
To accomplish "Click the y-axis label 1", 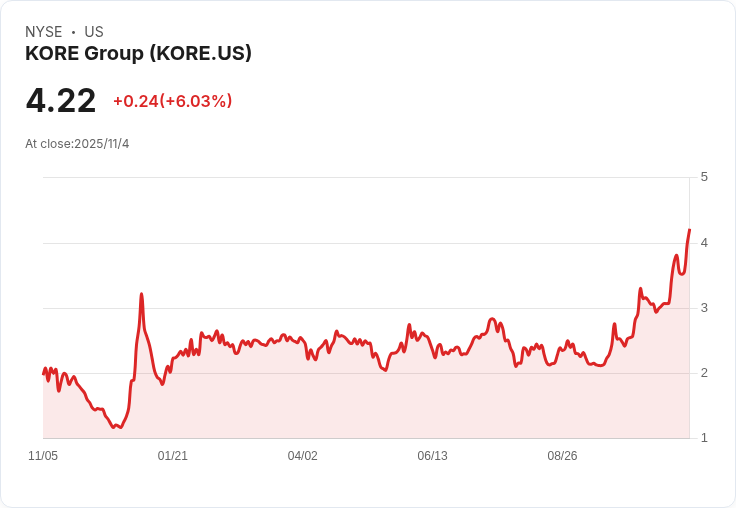I will point(704,437).
